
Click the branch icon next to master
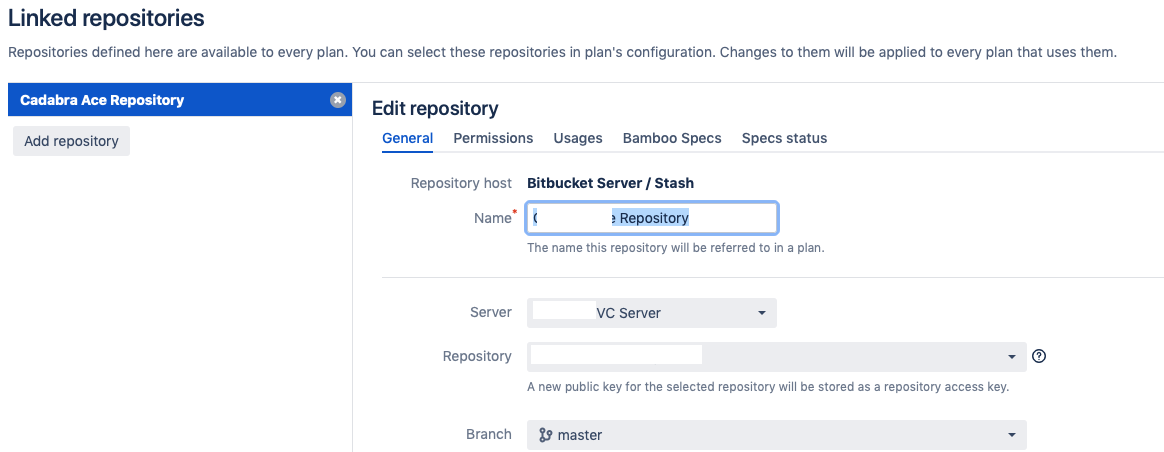coord(546,435)
